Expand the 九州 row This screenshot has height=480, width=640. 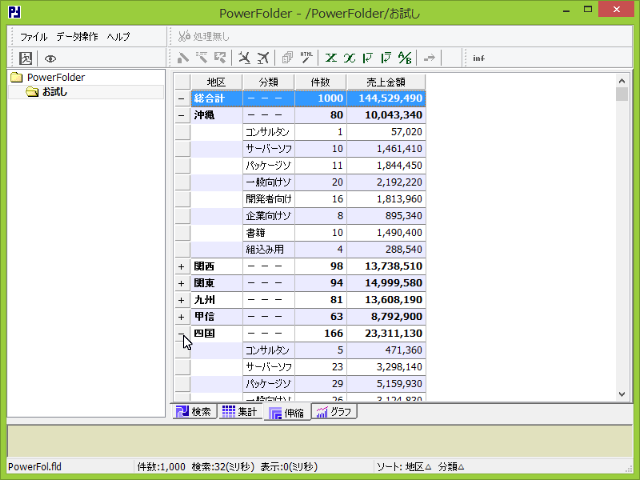(182, 300)
